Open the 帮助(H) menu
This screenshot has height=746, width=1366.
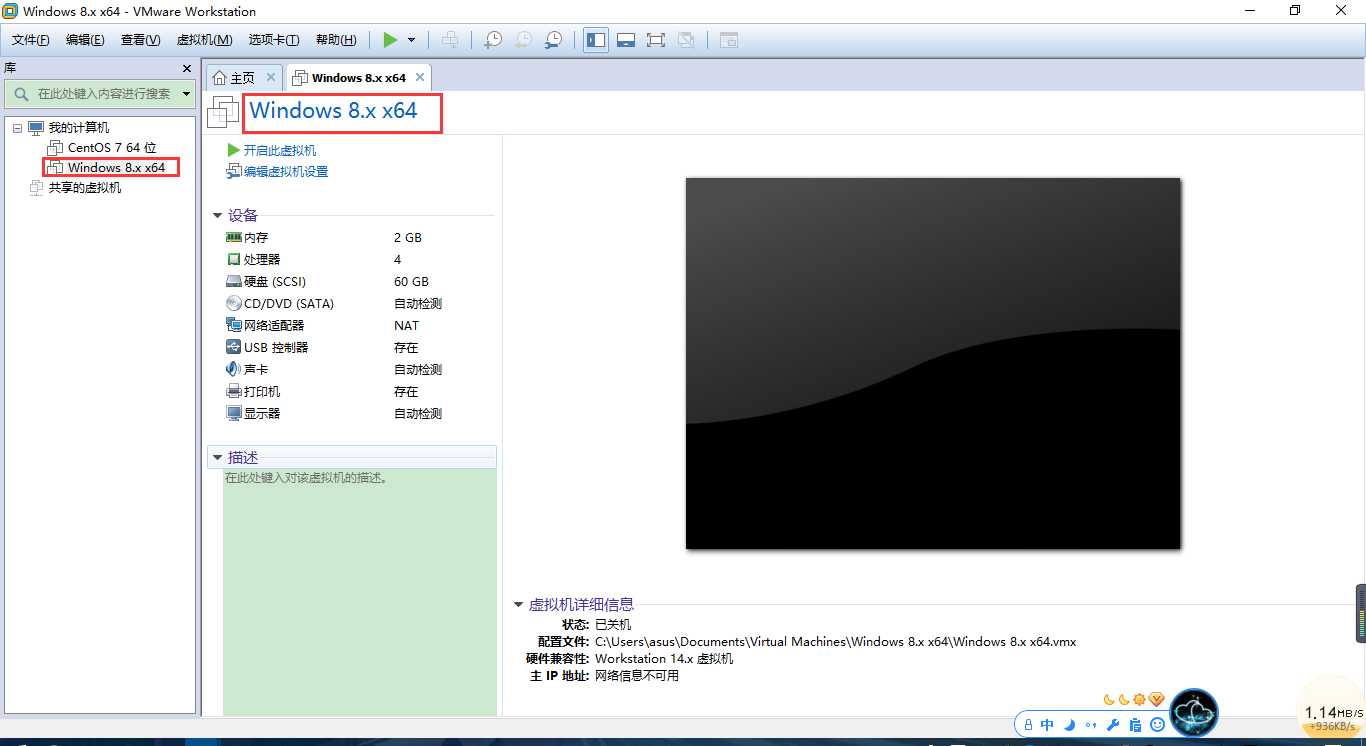(336, 40)
